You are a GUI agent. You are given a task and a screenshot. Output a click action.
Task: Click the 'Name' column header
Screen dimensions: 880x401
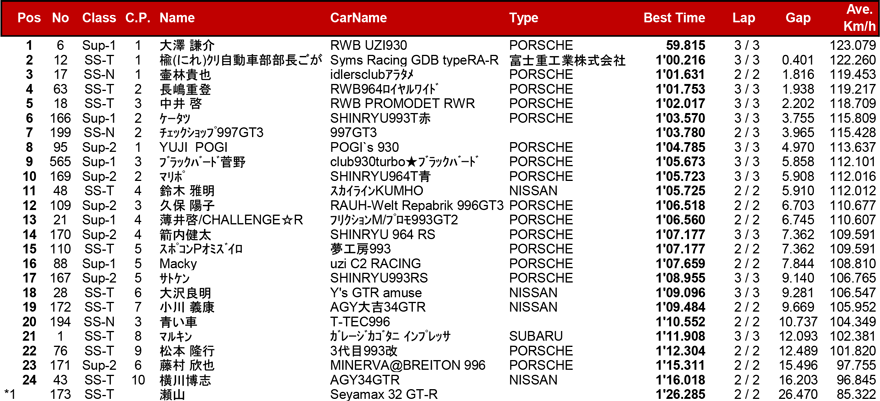pos(177,18)
